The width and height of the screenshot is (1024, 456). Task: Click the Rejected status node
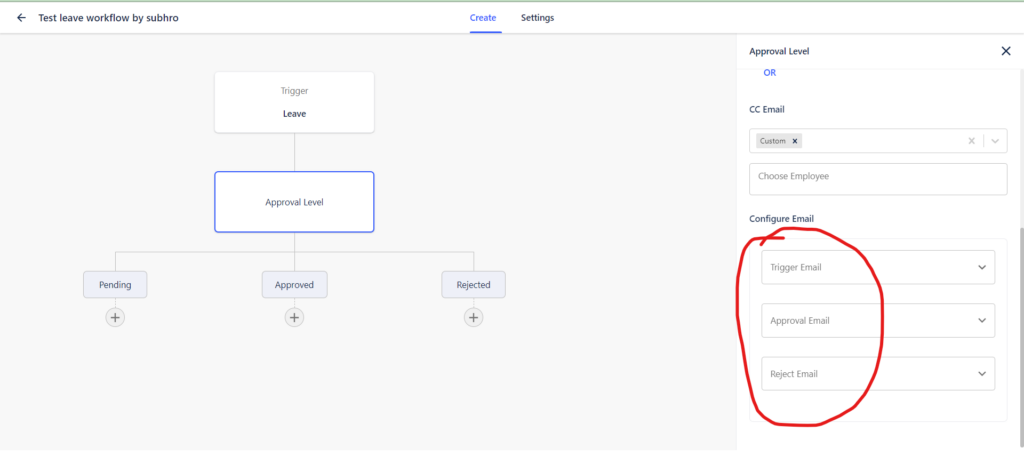[473, 285]
